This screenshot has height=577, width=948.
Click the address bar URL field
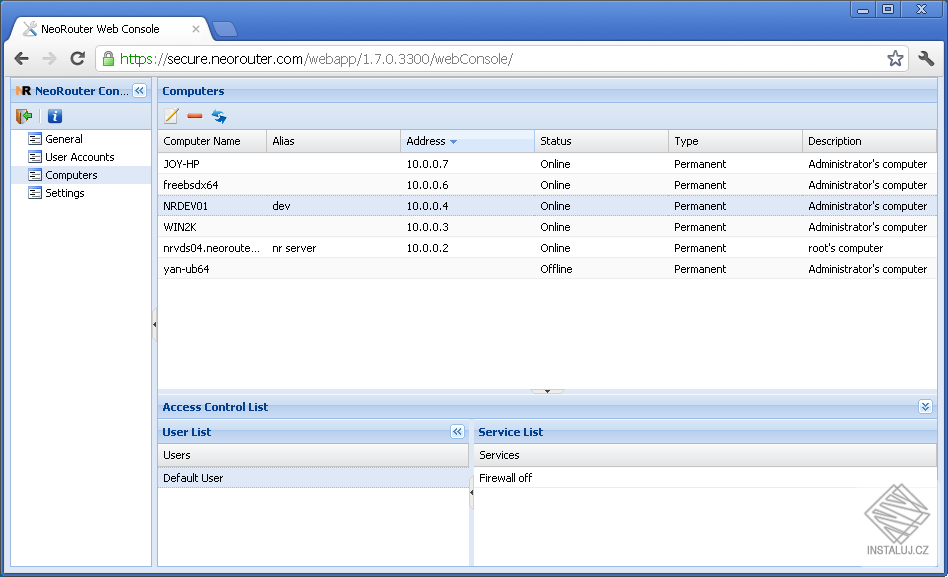tap(502, 59)
